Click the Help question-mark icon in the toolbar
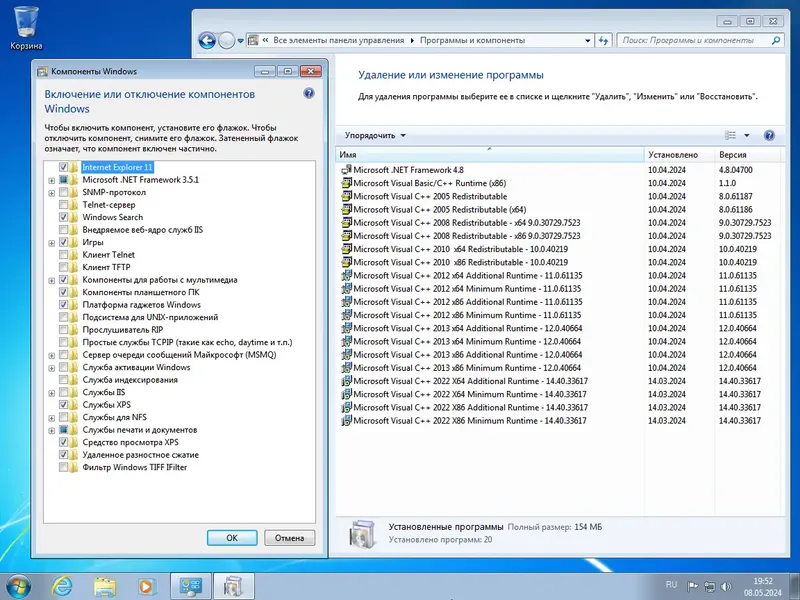 (x=768, y=135)
